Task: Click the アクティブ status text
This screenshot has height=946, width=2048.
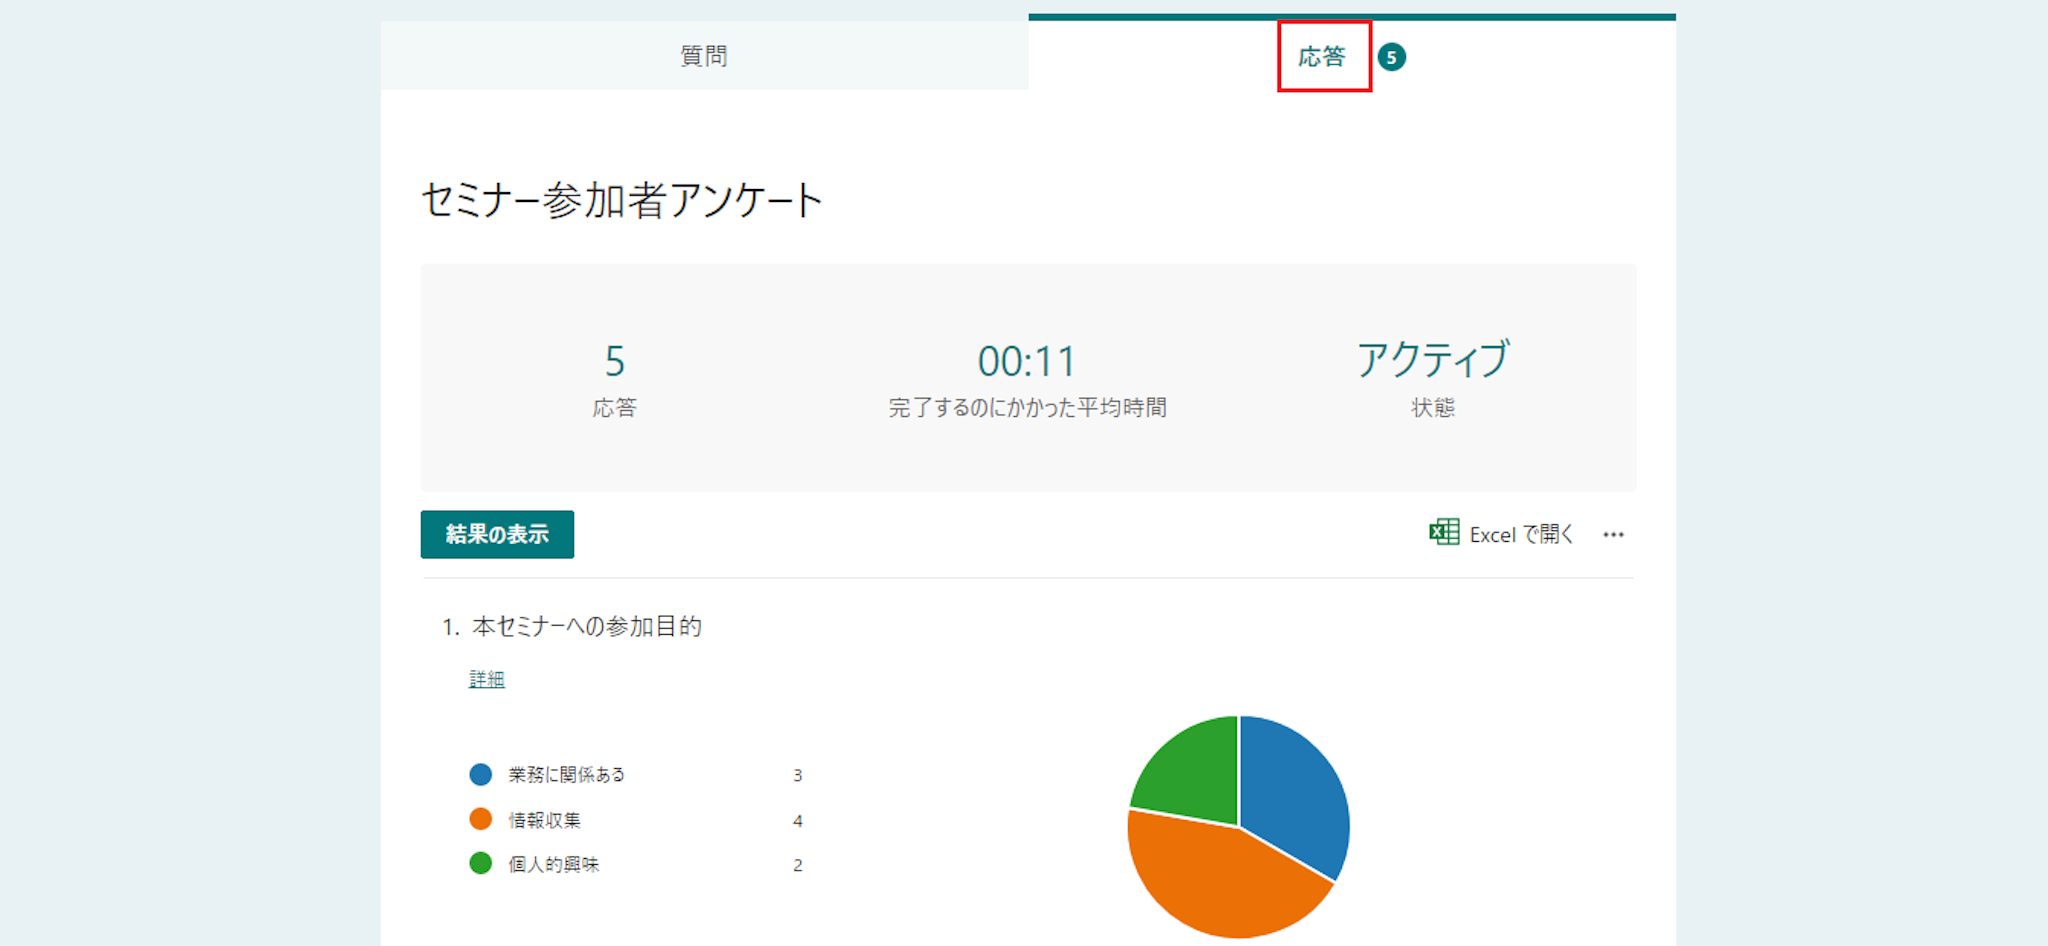Action: pos(1432,360)
